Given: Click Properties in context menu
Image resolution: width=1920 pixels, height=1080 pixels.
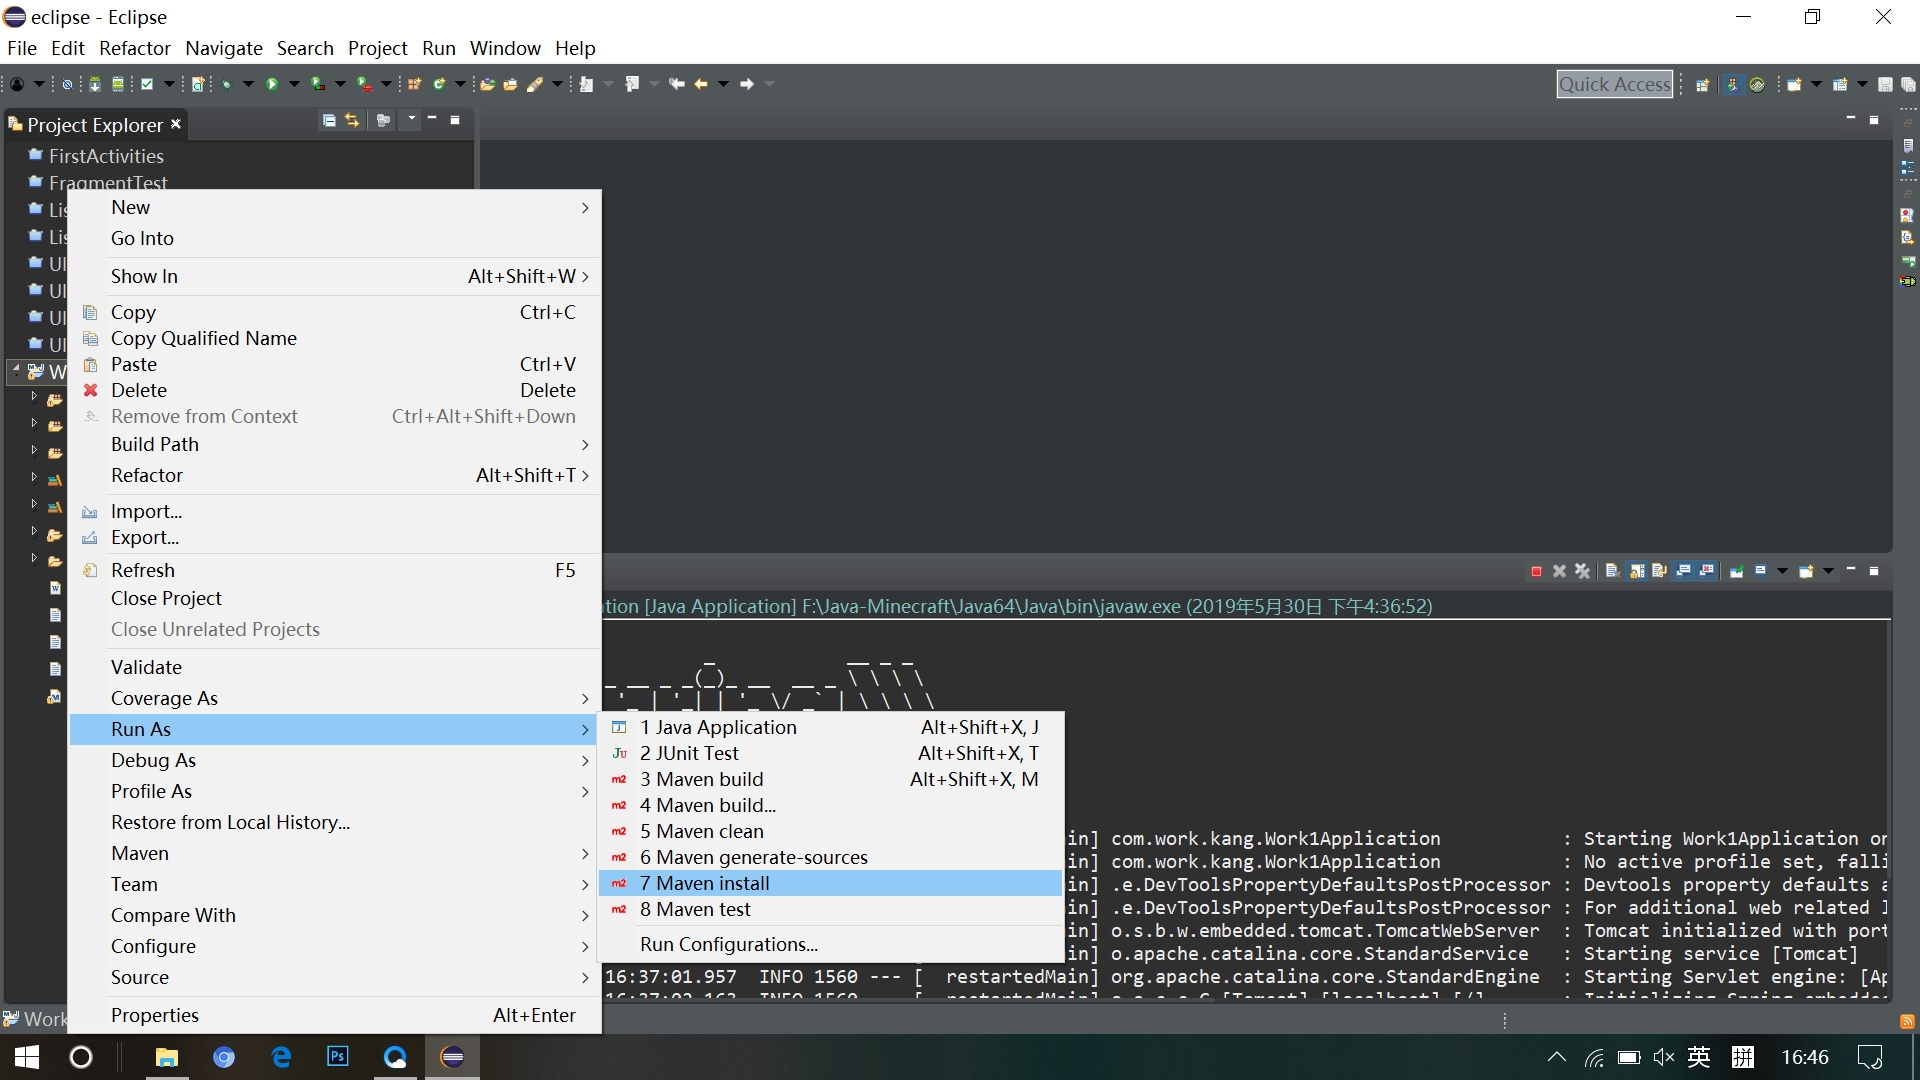Looking at the screenshot, I should coord(335,1016).
